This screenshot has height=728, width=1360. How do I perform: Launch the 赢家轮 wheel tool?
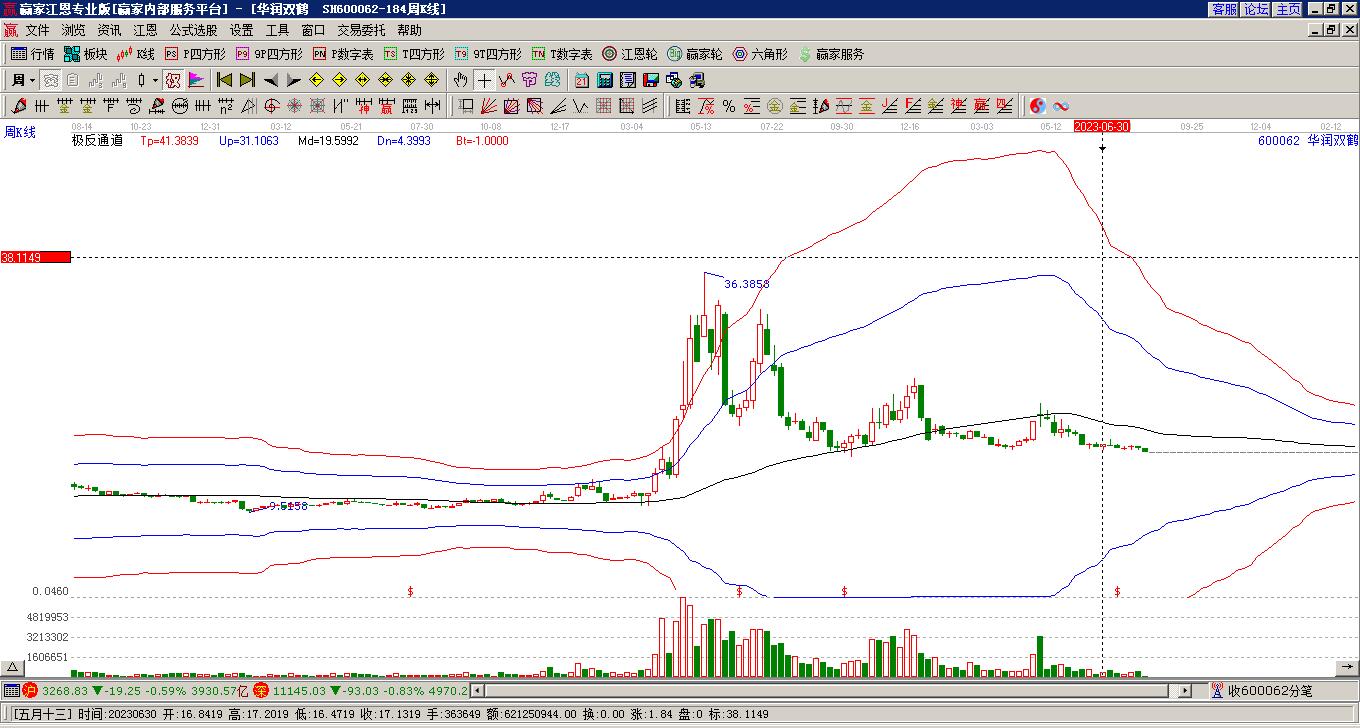695,54
